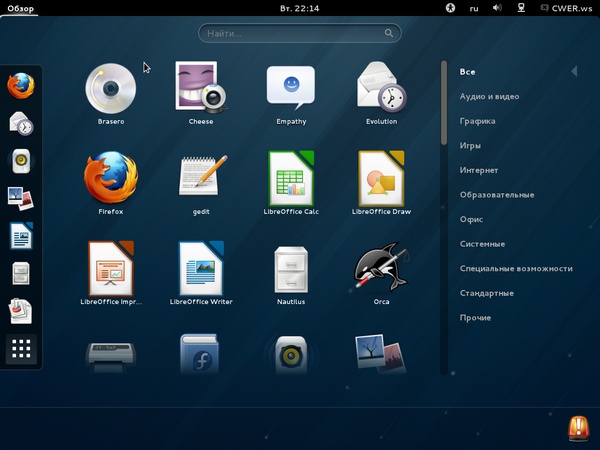Image resolution: width=600 pixels, height=450 pixels.
Task: Filter apps by Офис category
Action: (472, 219)
